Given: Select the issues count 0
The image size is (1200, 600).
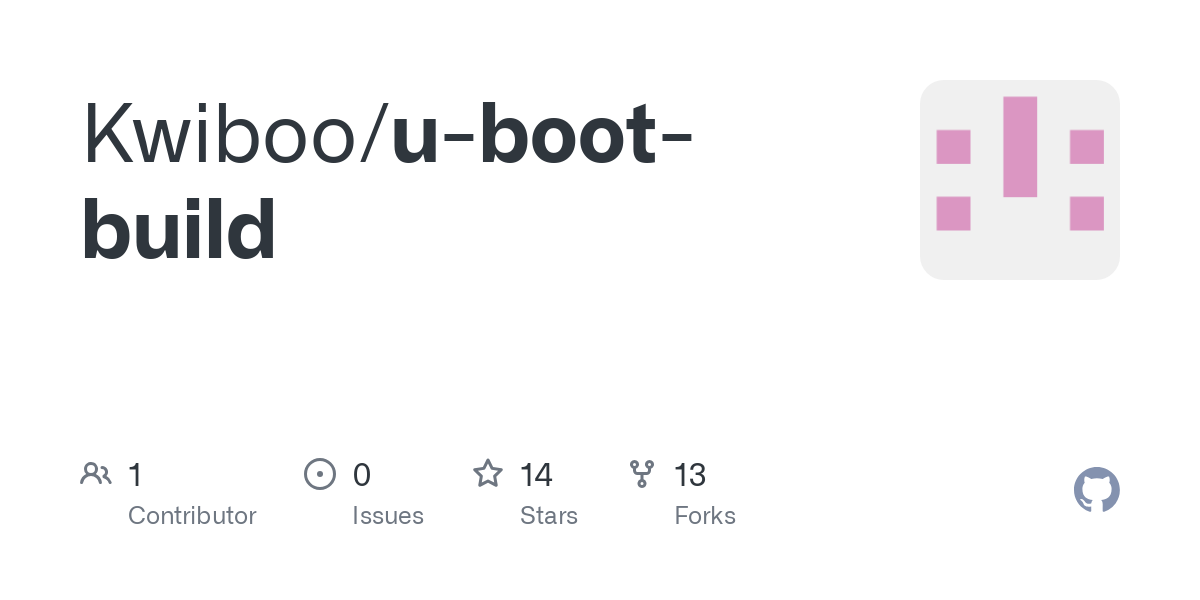Looking at the screenshot, I should click(x=362, y=474).
